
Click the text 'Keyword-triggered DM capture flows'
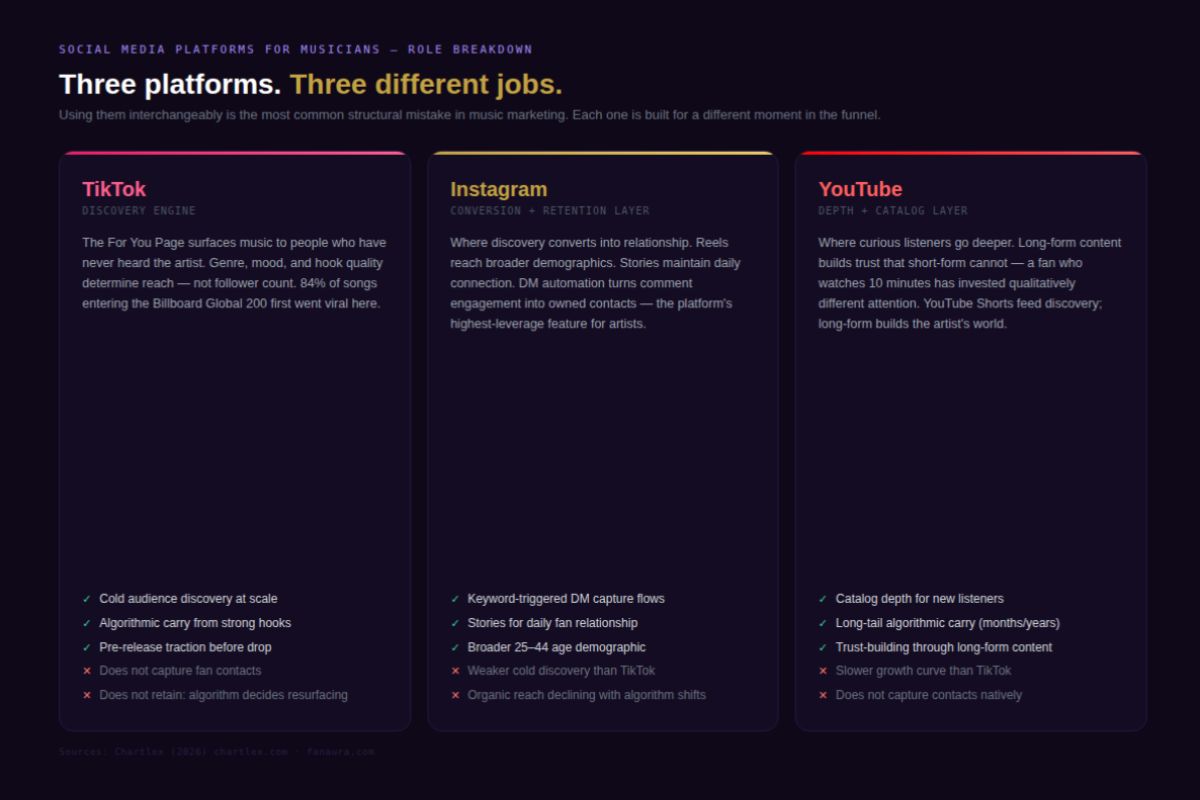[566, 599]
